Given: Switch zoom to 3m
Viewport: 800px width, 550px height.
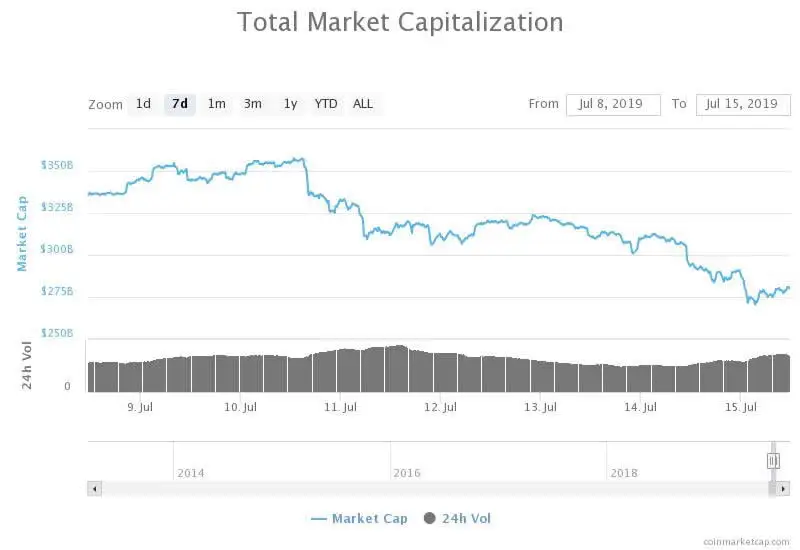Looking at the screenshot, I should click(x=253, y=104).
